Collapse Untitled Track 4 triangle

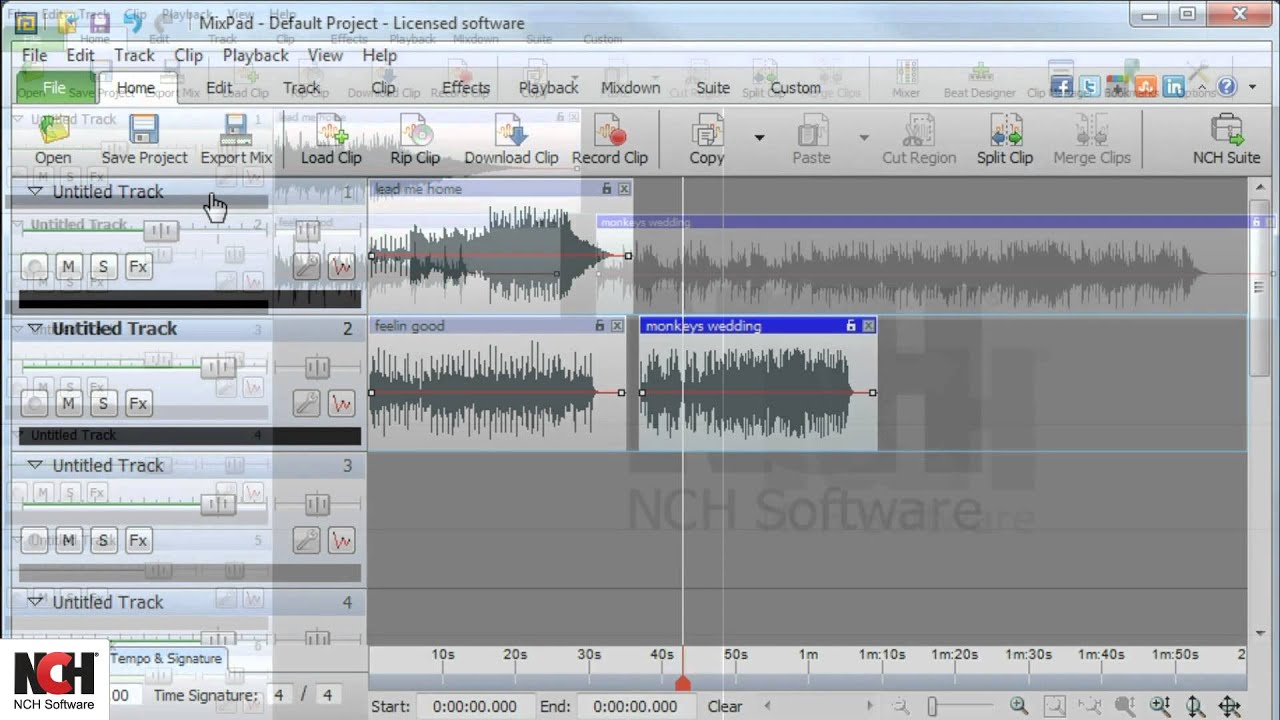click(35, 602)
